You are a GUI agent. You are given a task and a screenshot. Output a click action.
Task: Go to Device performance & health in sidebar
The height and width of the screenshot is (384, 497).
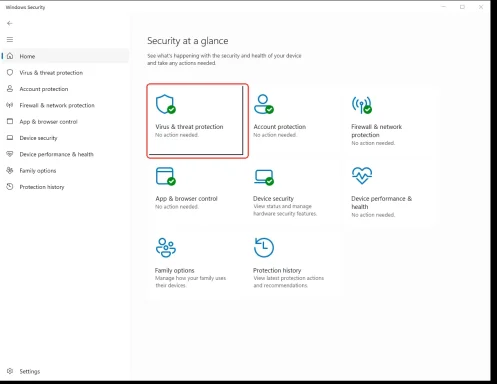pos(56,154)
